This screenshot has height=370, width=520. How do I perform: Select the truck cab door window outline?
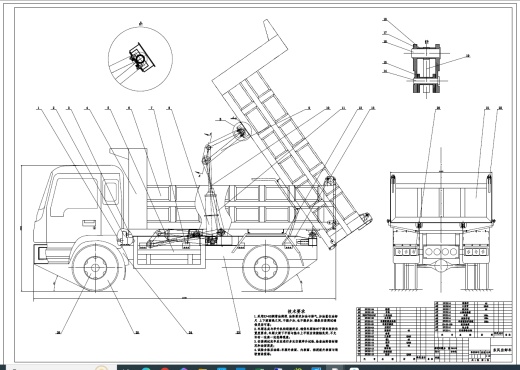tap(74, 198)
